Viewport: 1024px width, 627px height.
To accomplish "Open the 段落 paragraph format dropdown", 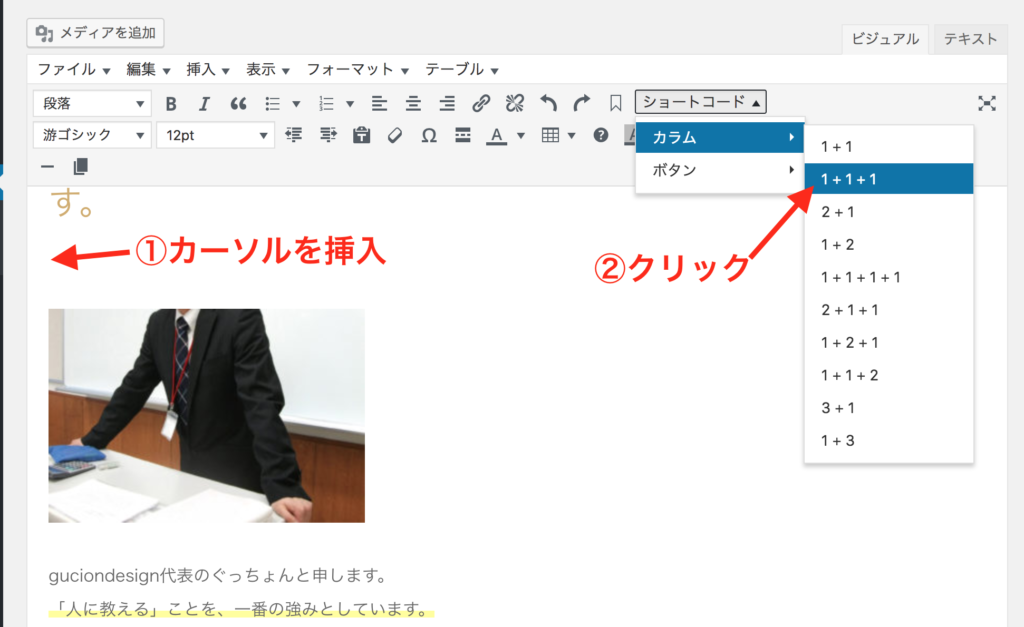I will pos(92,103).
